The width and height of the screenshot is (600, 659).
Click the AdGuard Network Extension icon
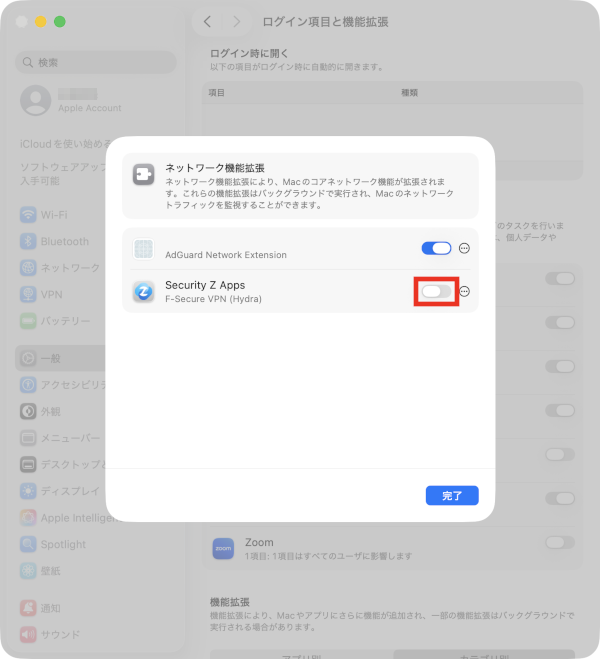(143, 248)
